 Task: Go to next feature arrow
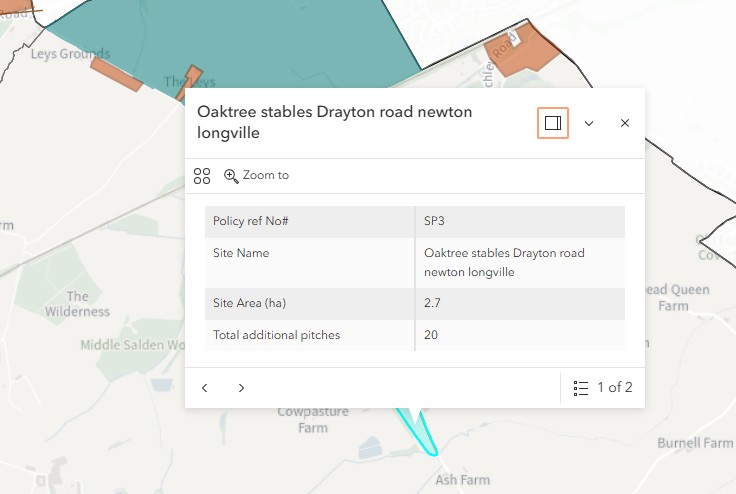241,388
